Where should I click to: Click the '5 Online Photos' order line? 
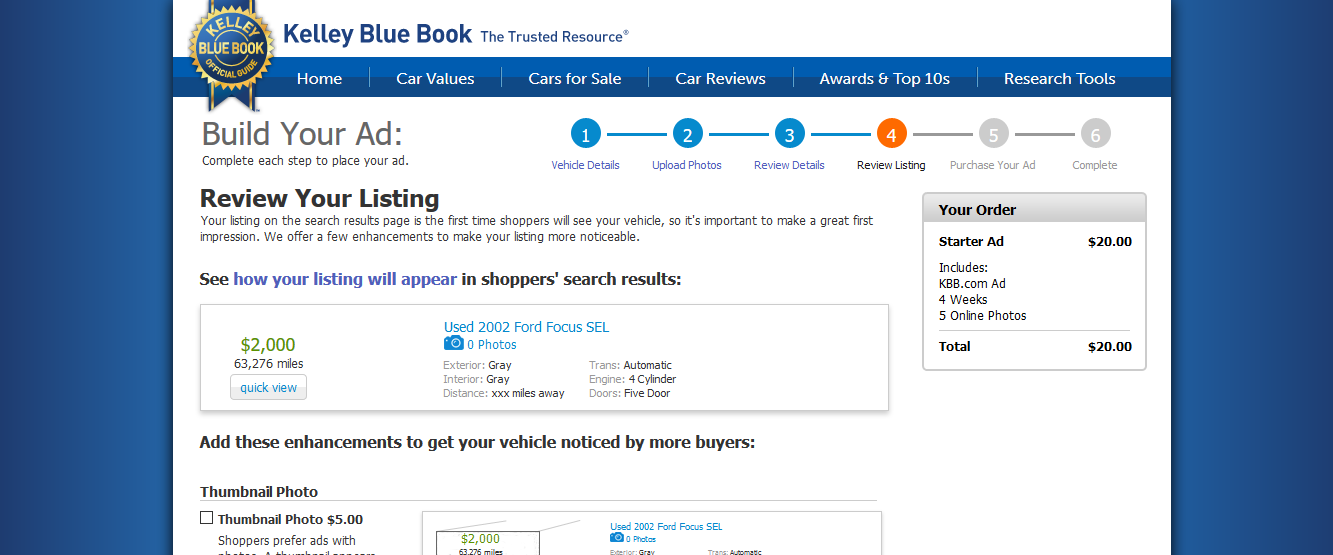[983, 315]
